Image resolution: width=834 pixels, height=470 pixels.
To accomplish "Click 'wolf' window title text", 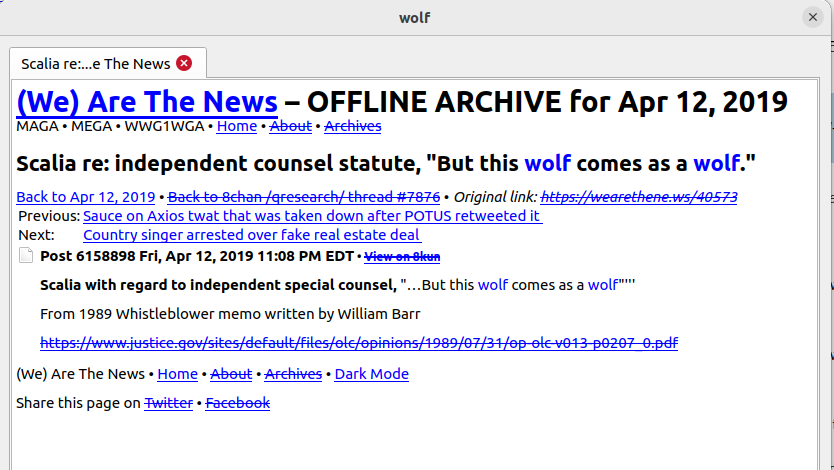I will (x=415, y=18).
